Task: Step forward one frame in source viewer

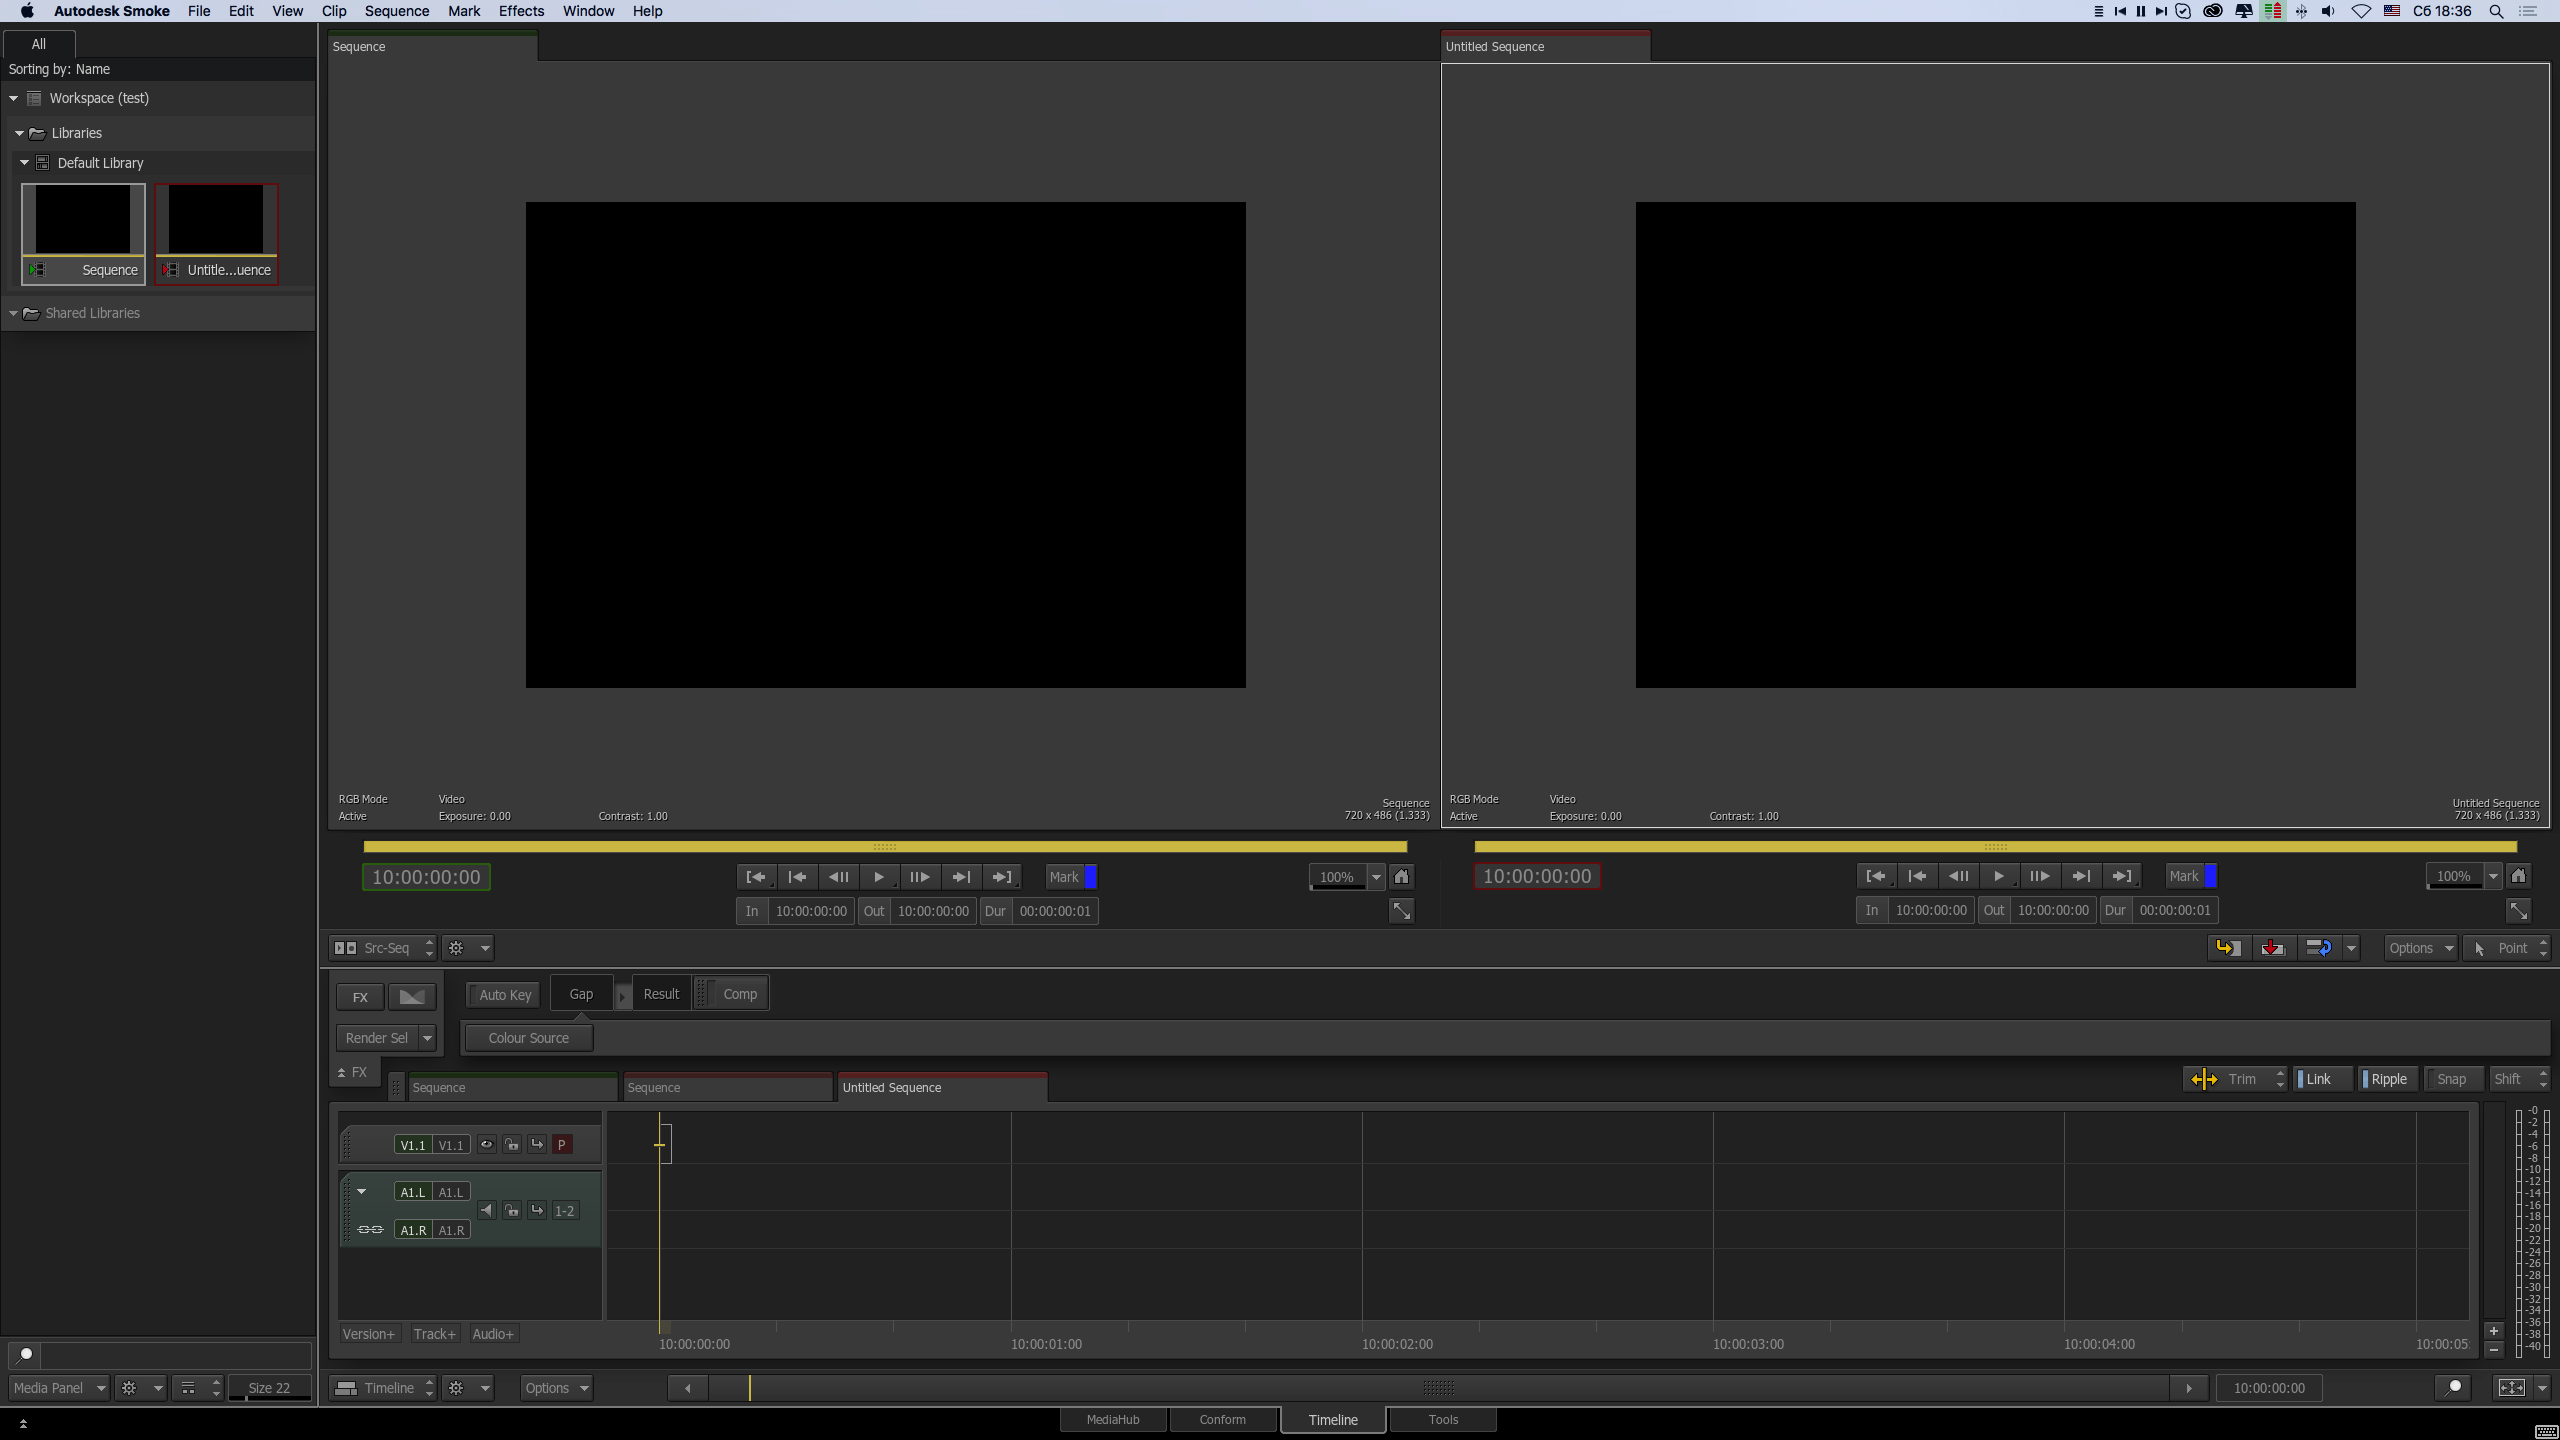Action: coord(920,877)
